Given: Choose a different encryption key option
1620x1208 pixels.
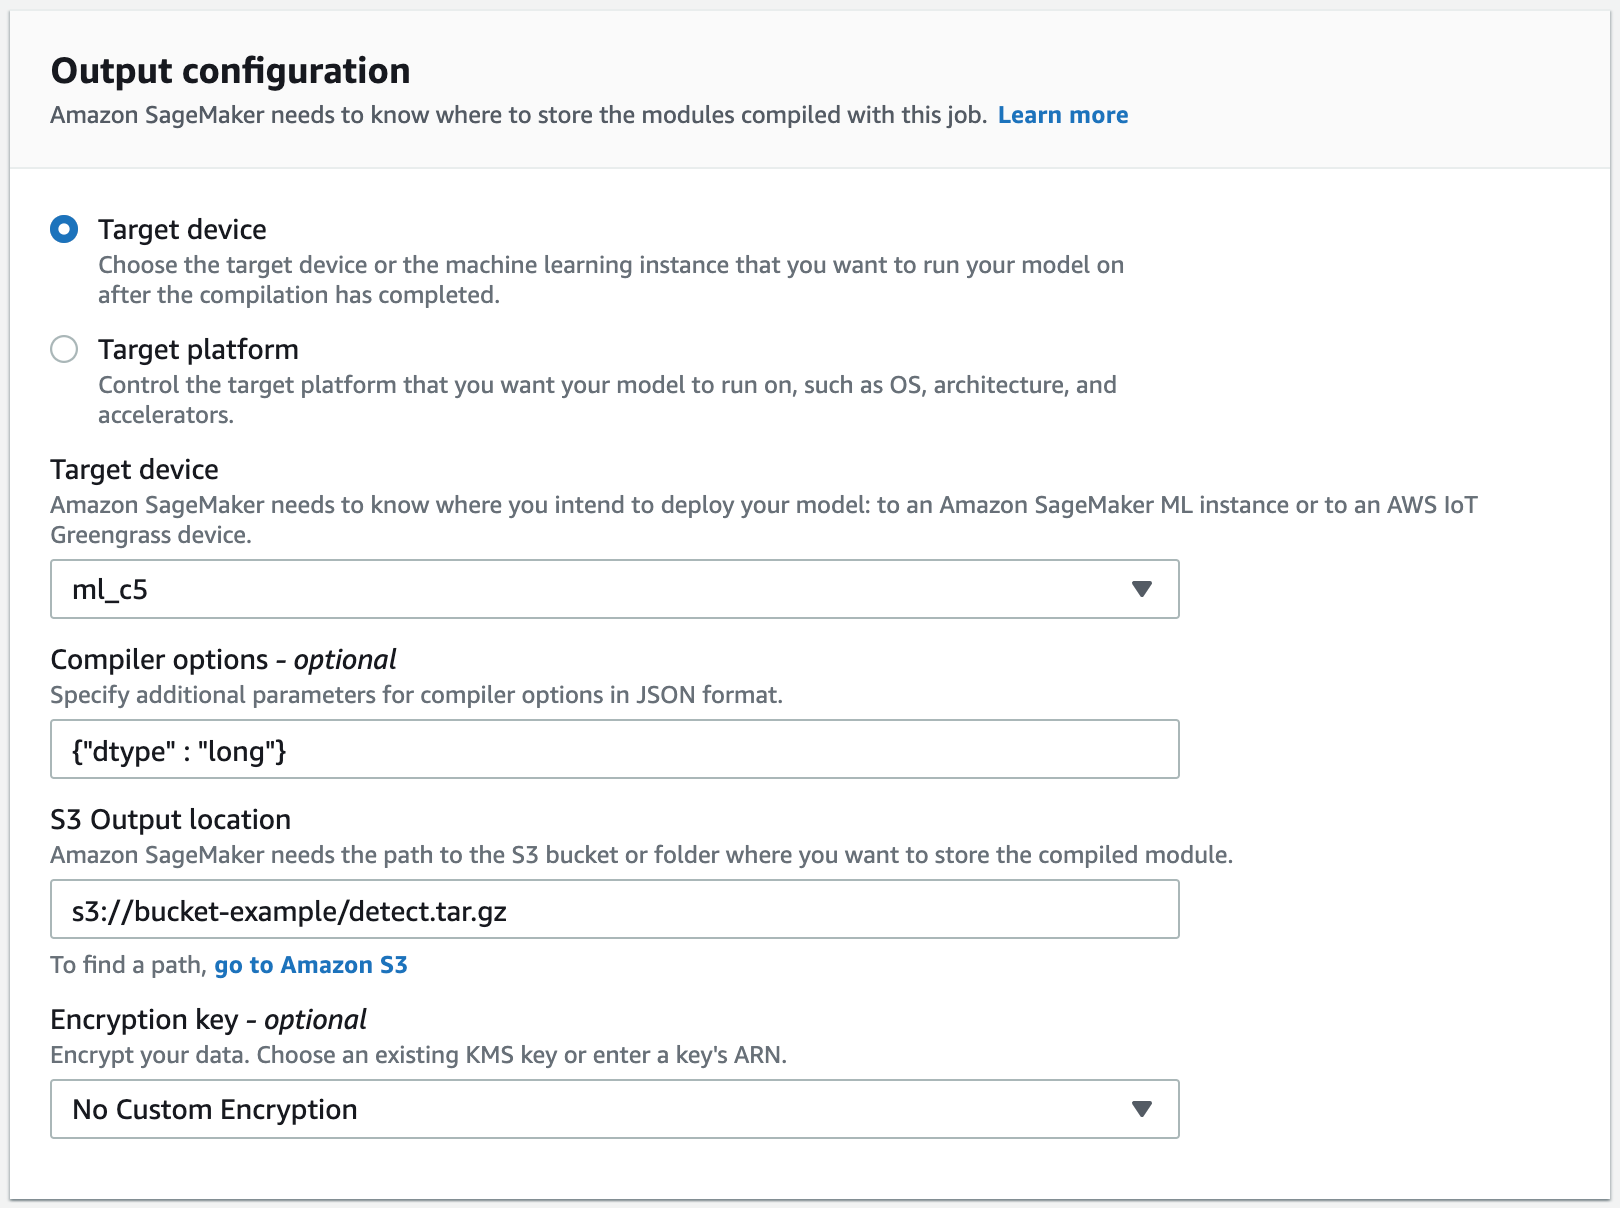Looking at the screenshot, I should click(x=614, y=1109).
